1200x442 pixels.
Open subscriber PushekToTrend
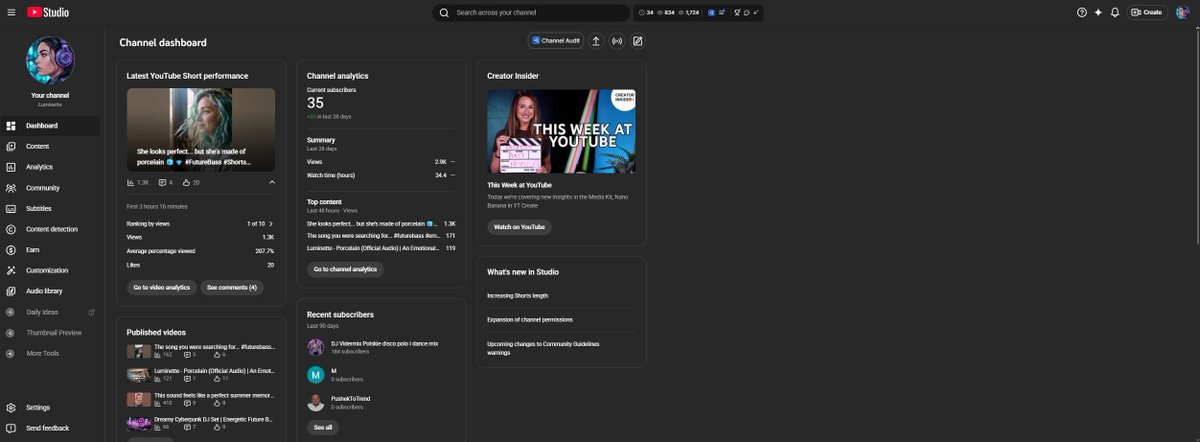pos(350,398)
